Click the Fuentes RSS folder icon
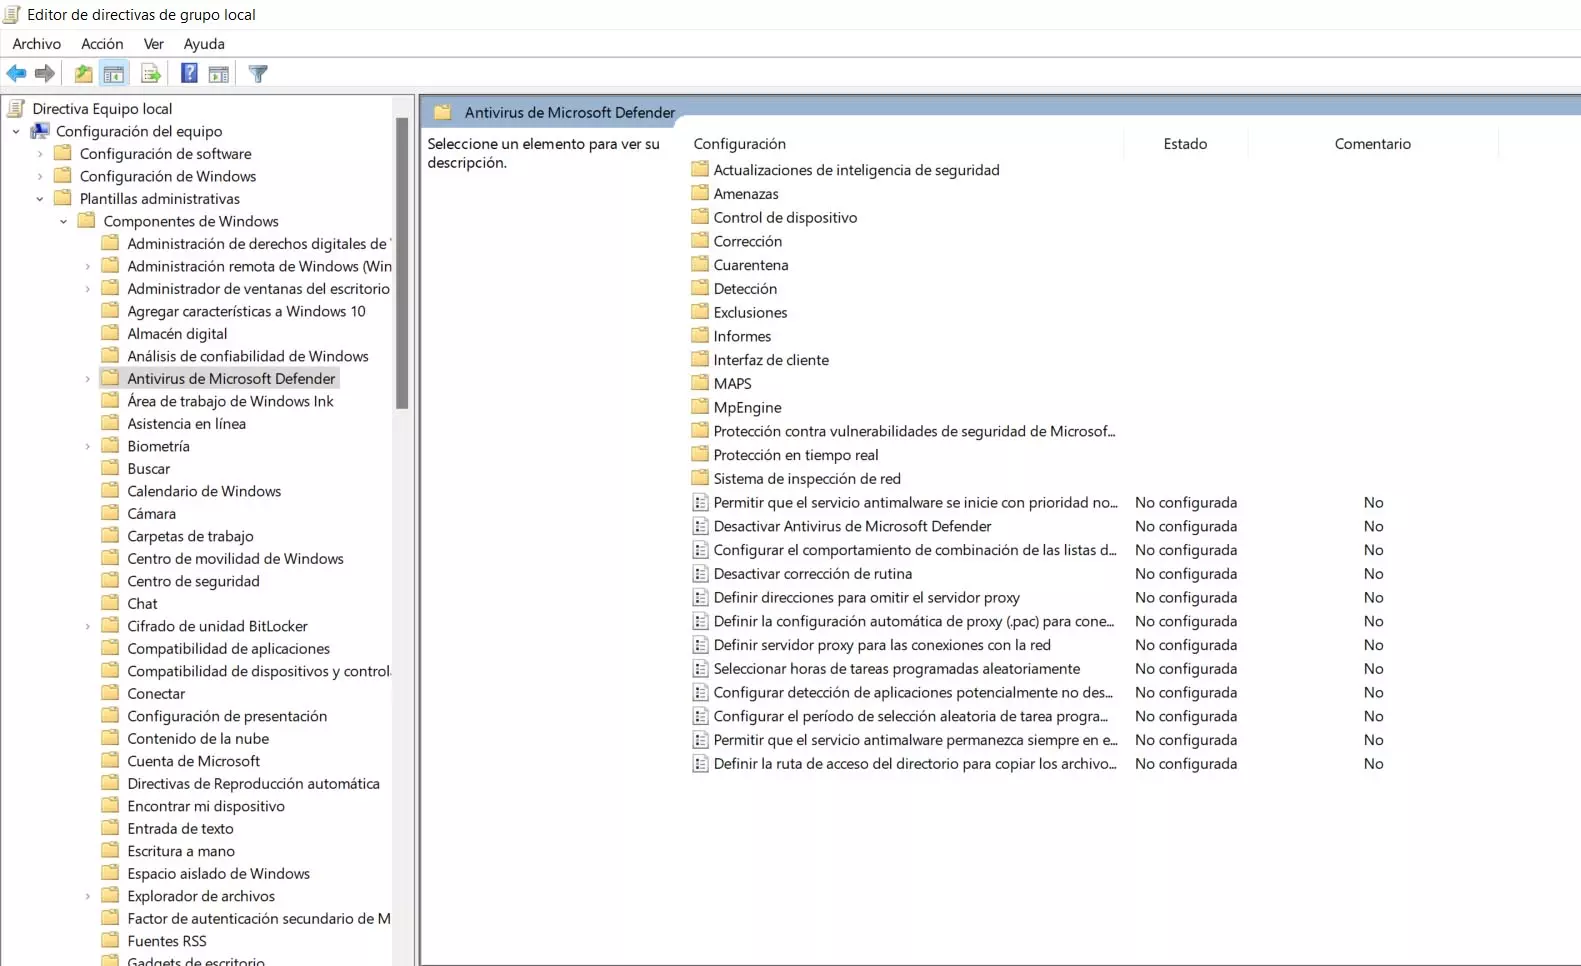The height and width of the screenshot is (966, 1581). tap(110, 940)
